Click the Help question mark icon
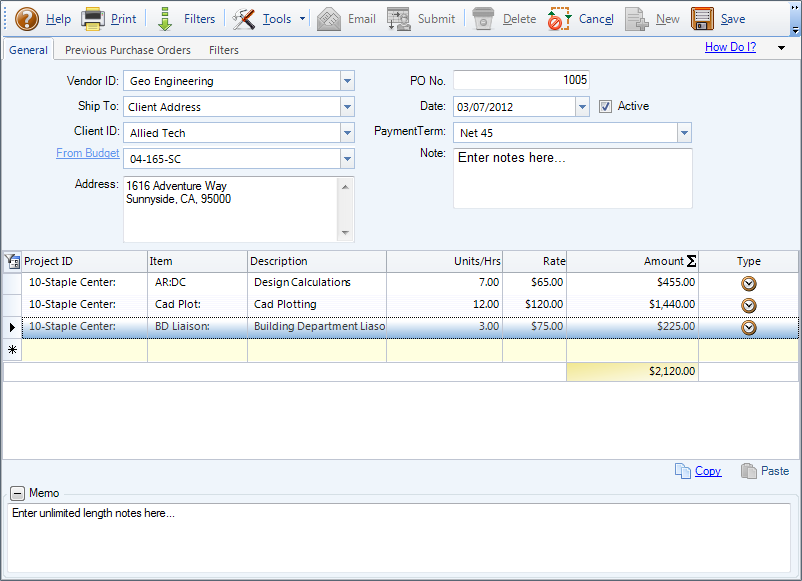 tap(27, 19)
